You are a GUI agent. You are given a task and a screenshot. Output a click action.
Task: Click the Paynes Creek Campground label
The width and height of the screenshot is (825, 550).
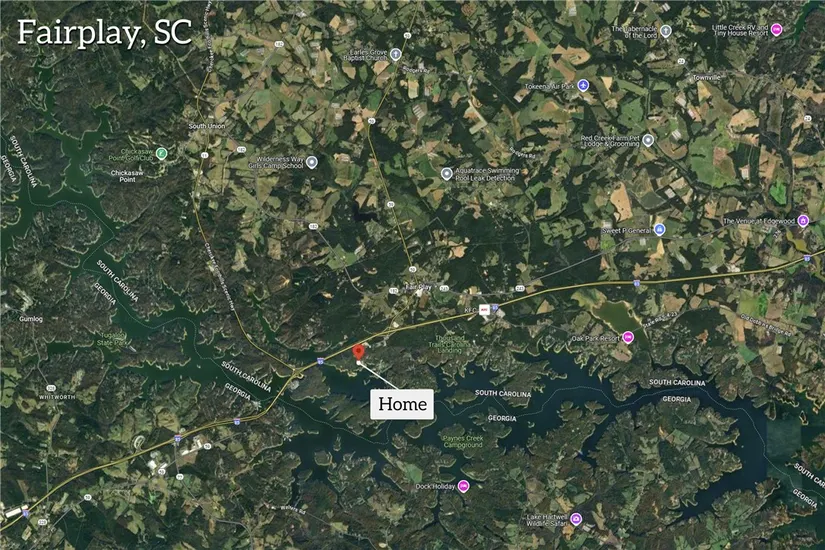click(x=462, y=442)
